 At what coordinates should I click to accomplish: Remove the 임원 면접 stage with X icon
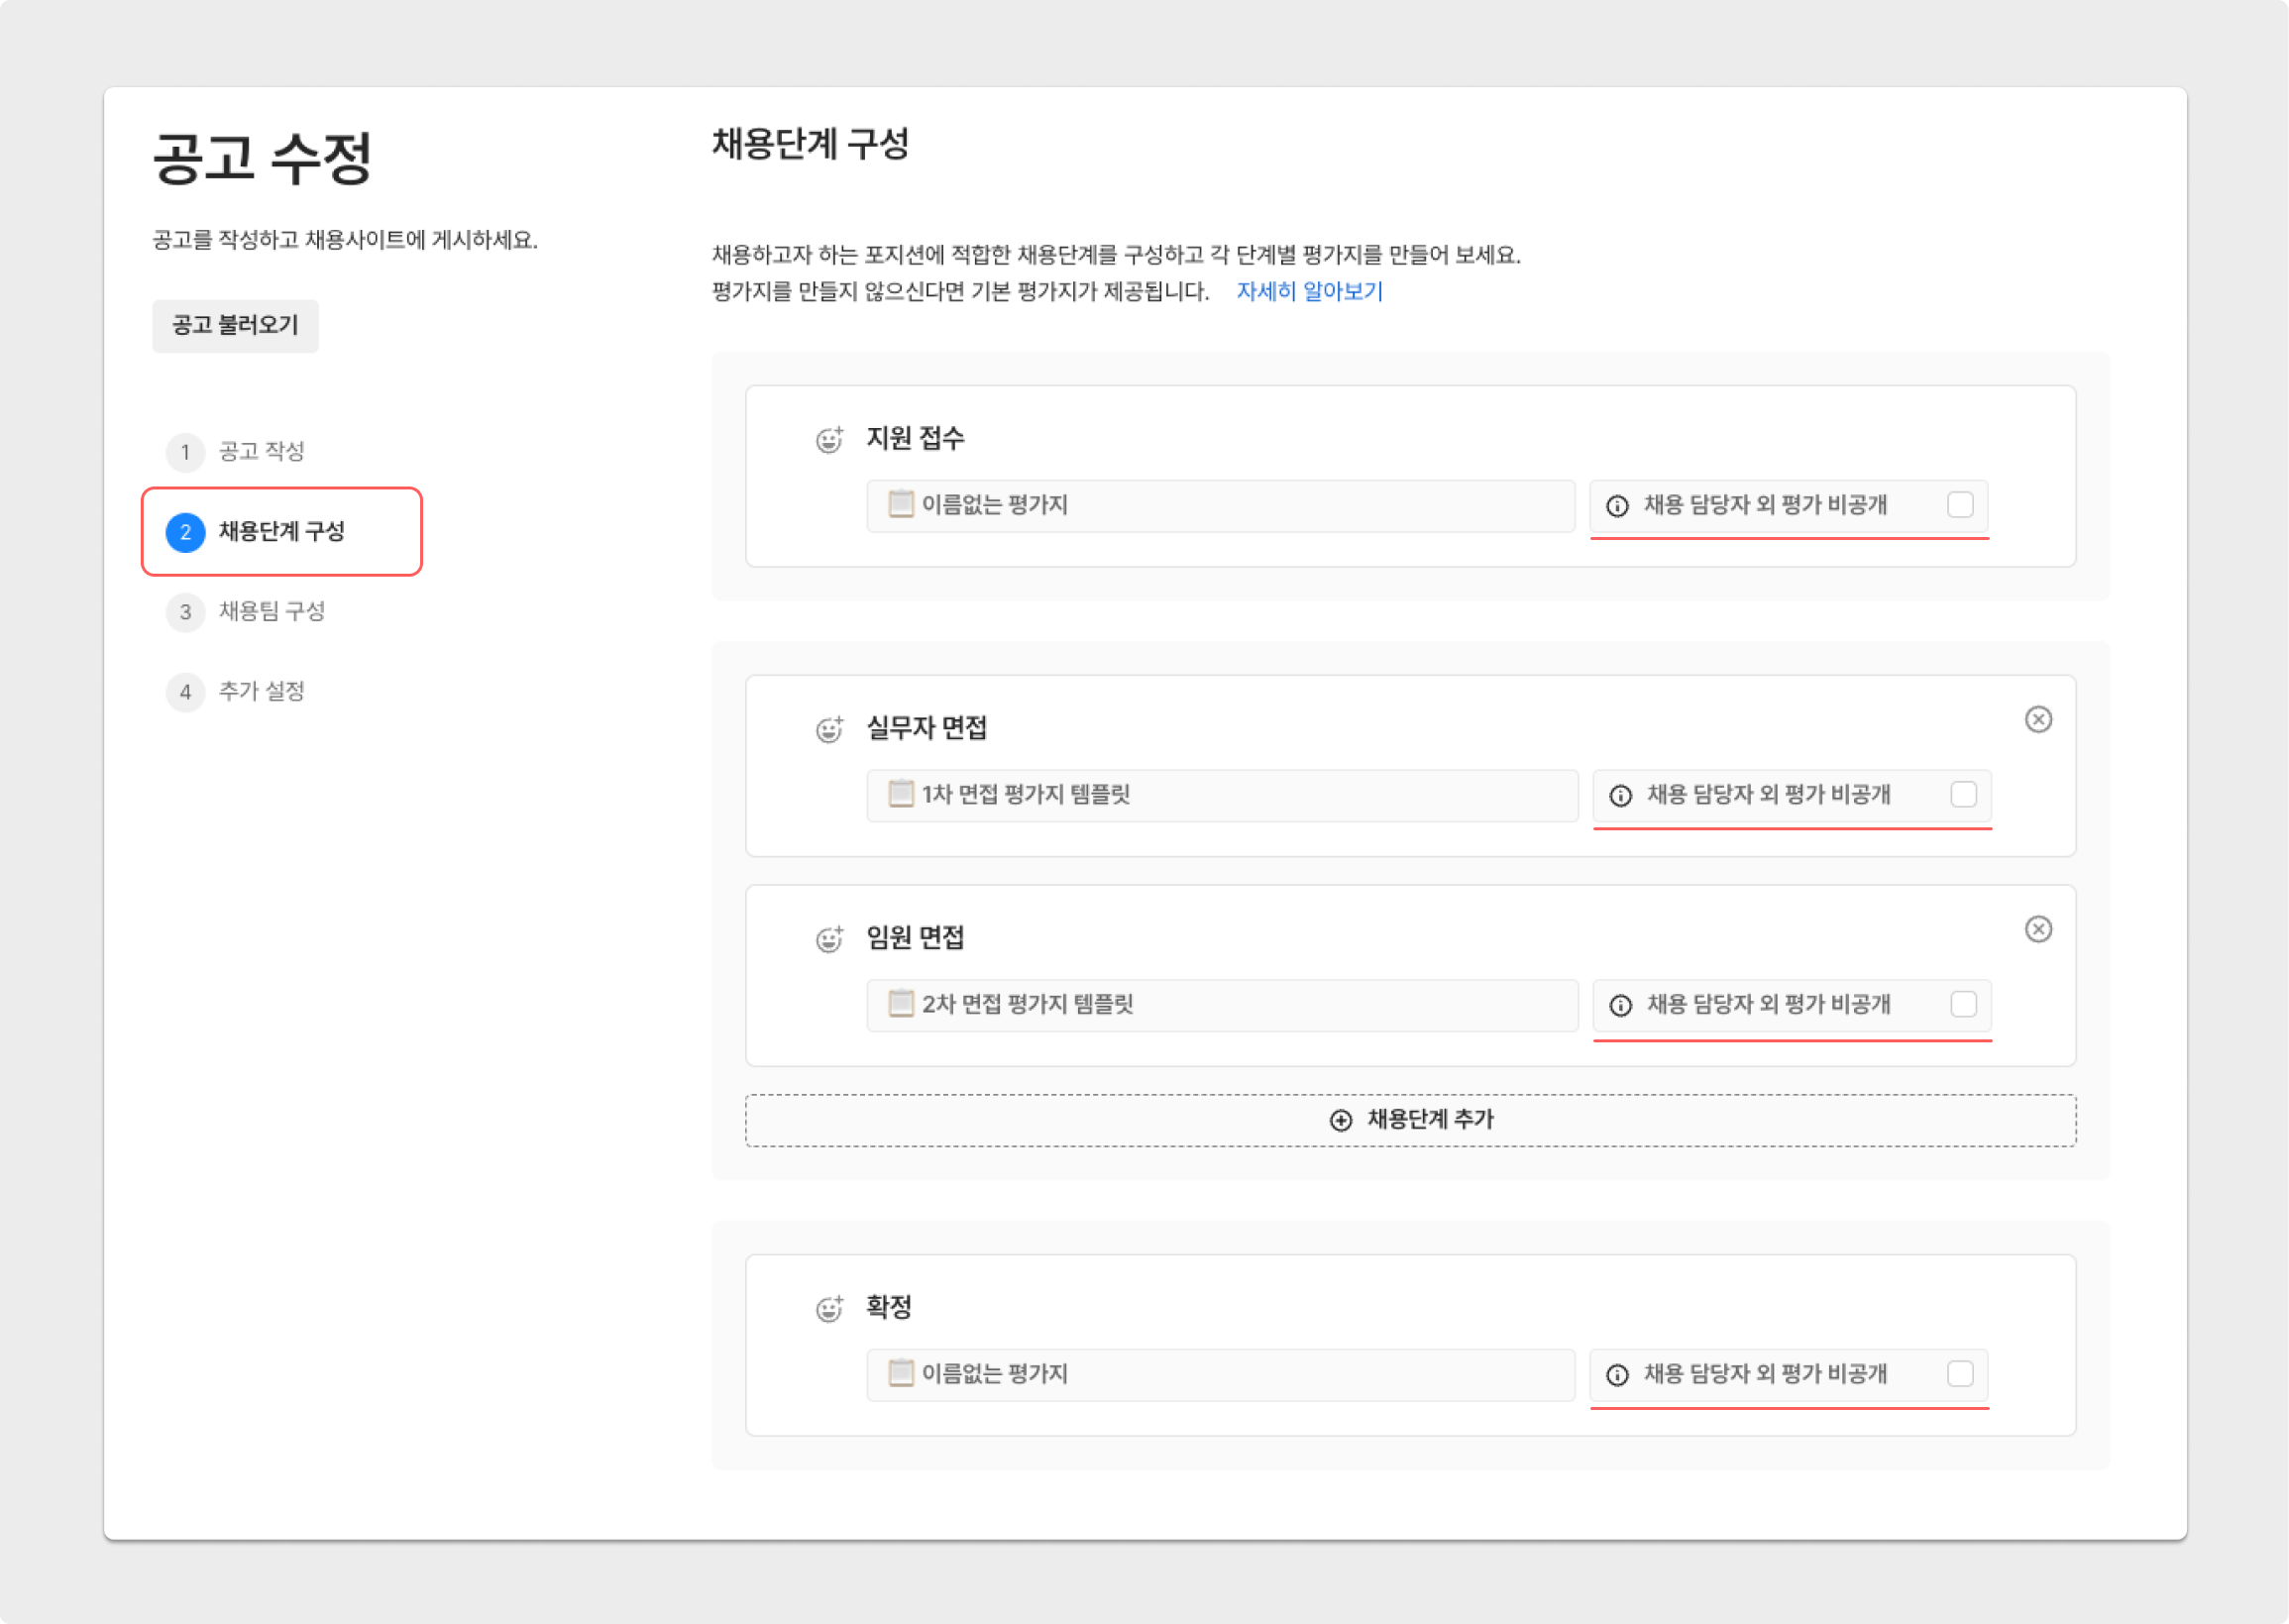(2037, 929)
